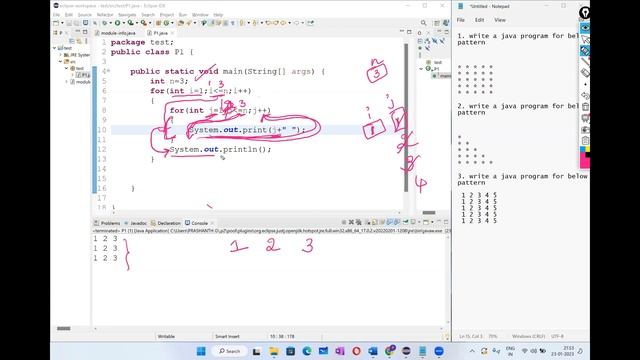Open the Source menu in Eclipse
640x360 pixels.
[x=84, y=15]
